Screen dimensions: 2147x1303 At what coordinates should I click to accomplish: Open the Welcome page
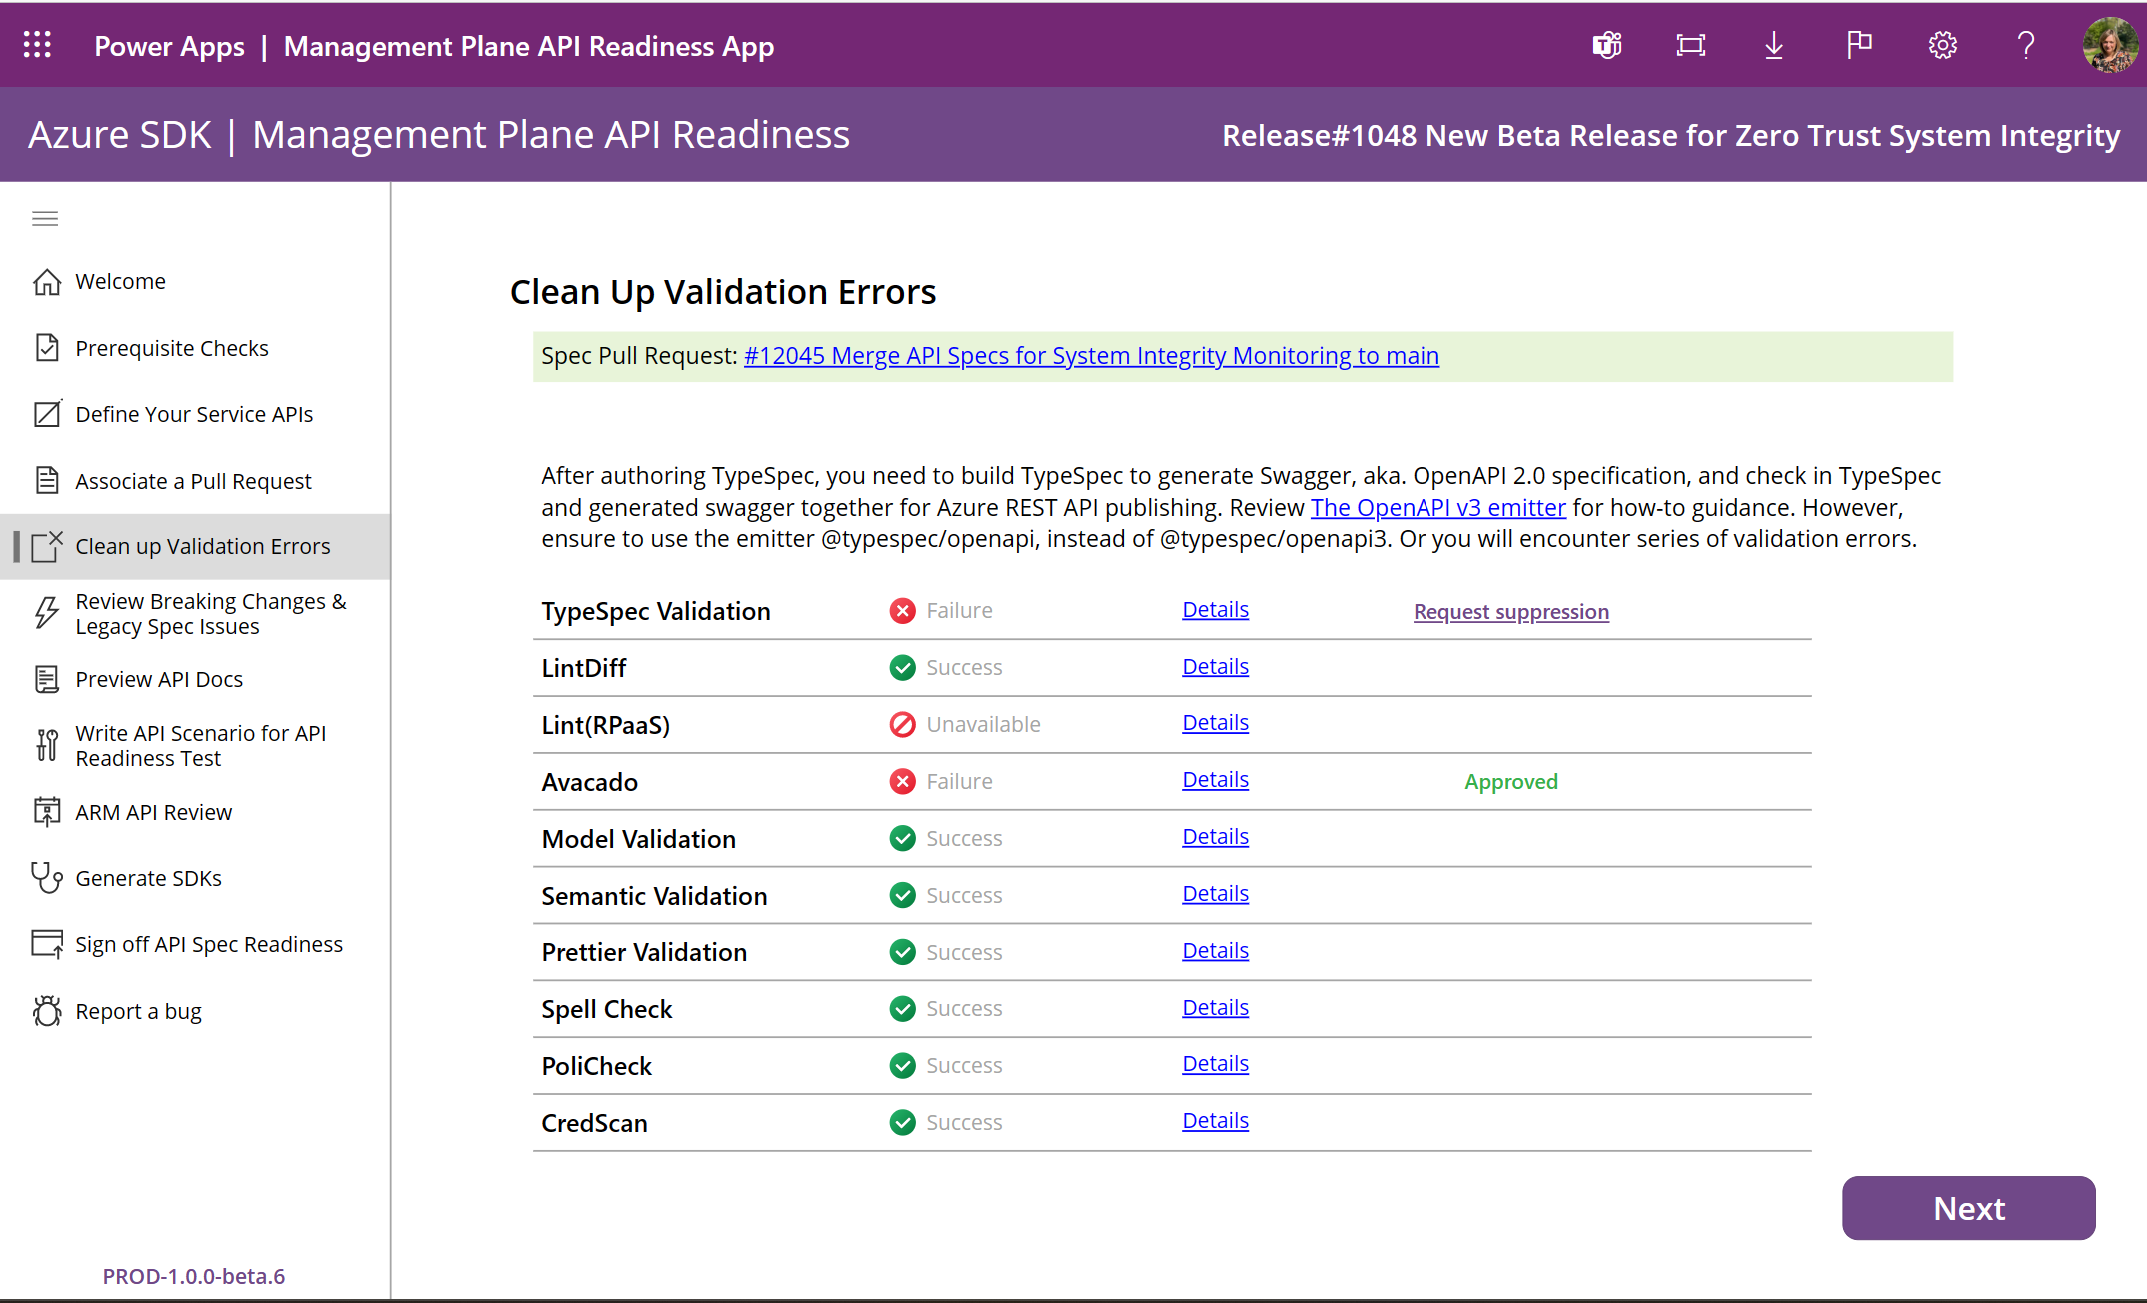click(x=120, y=281)
